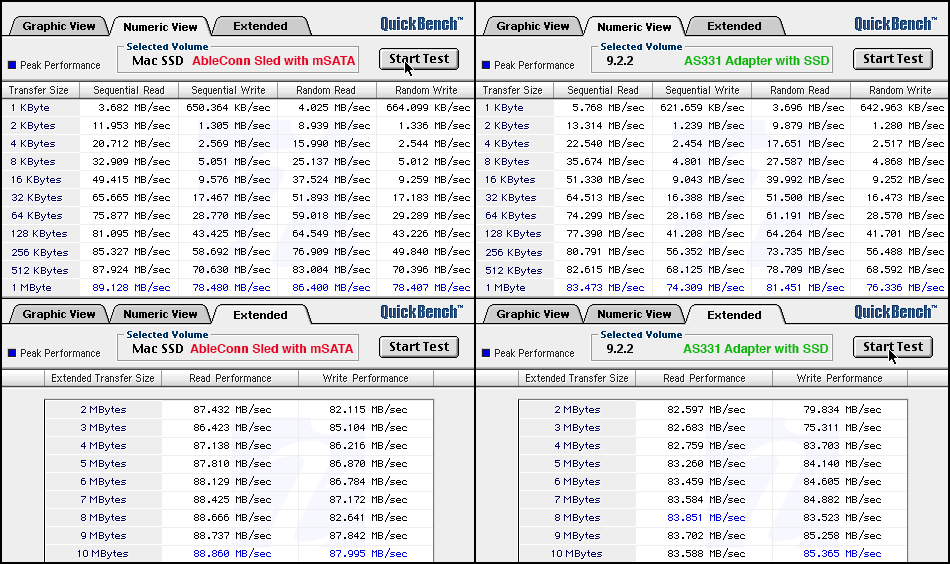Click Read Performance header in Mac SSD extended panel

[230, 378]
